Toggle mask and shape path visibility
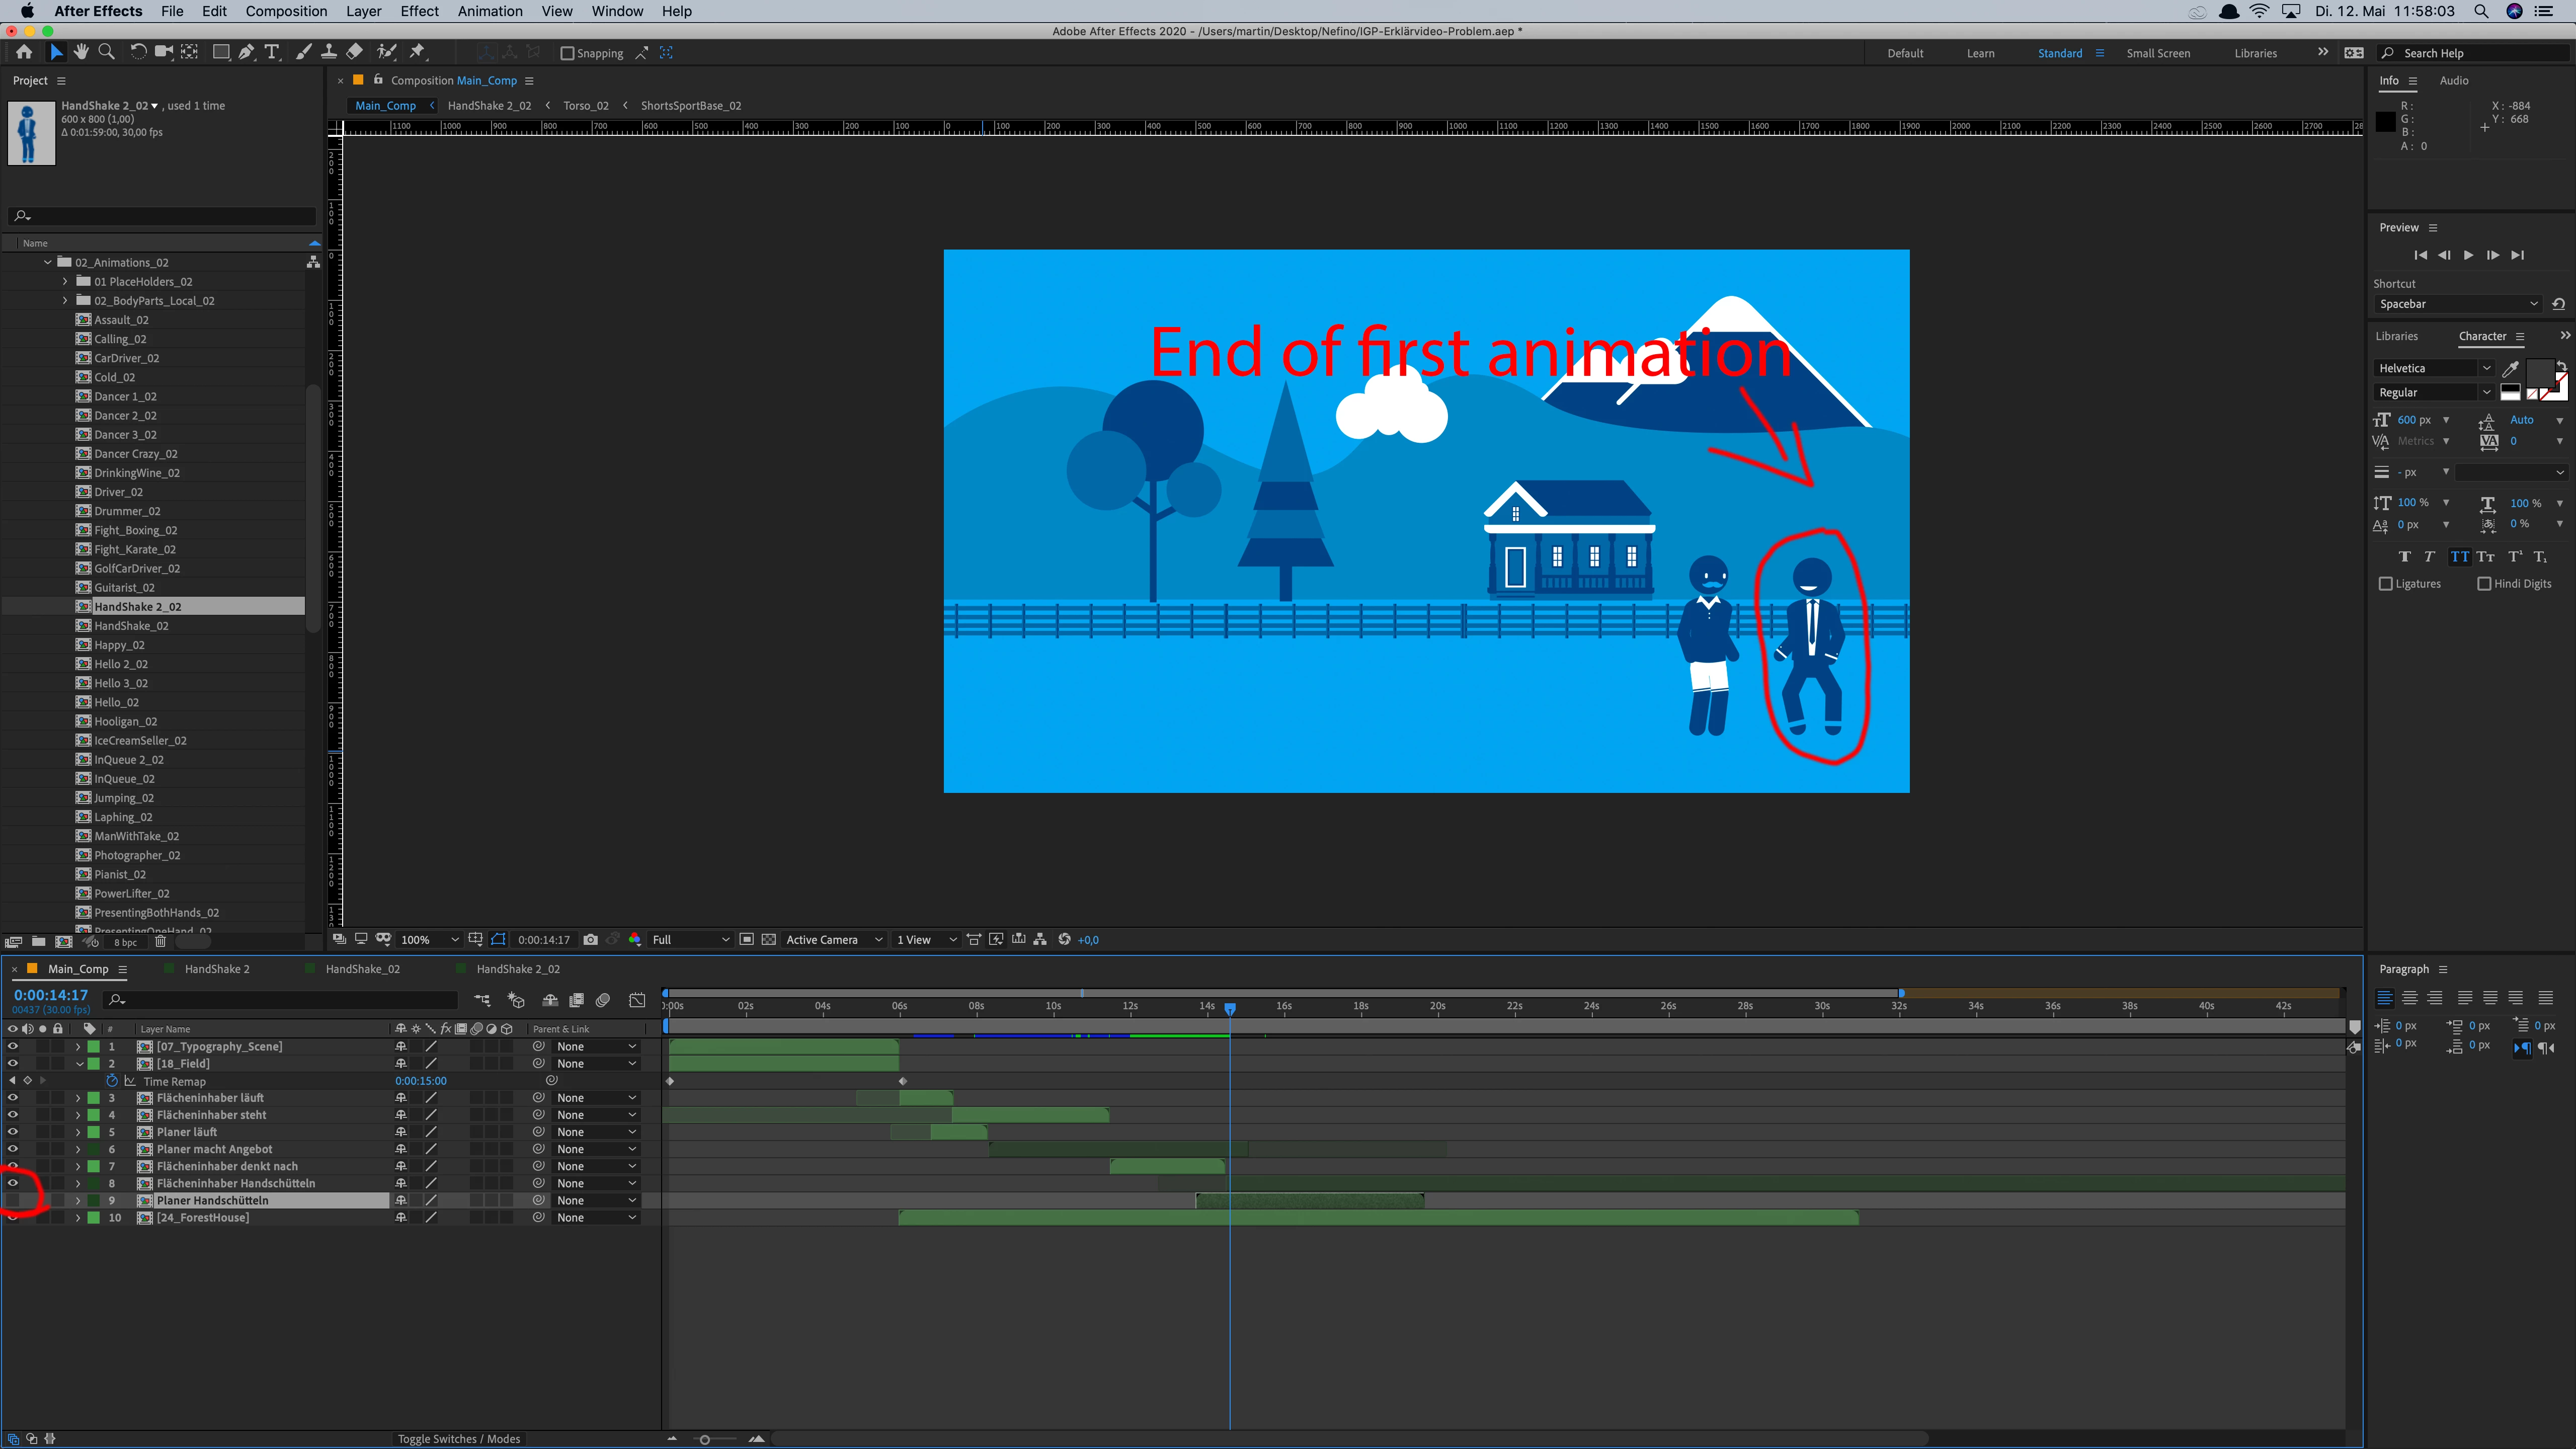Viewport: 2576px width, 1449px height. [x=498, y=939]
